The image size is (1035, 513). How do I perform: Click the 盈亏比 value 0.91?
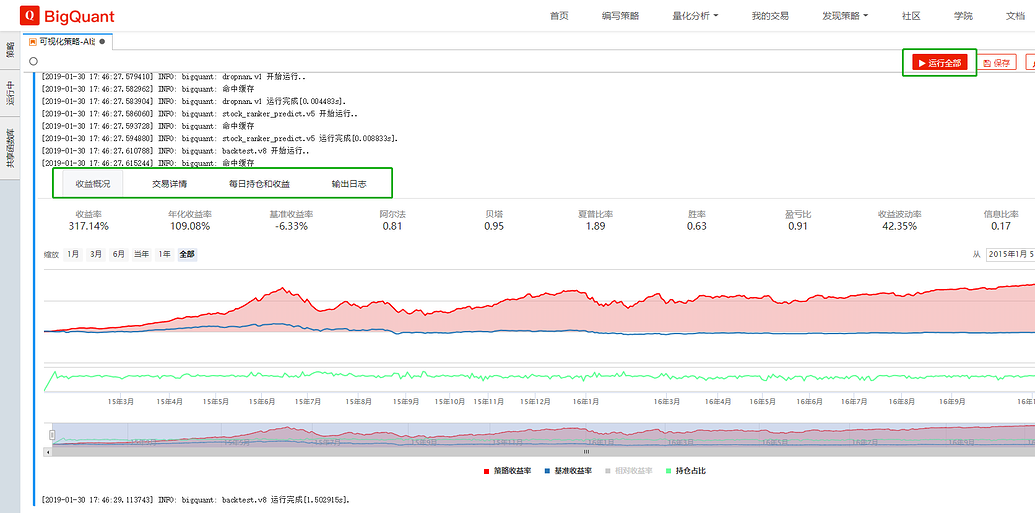tap(798, 226)
